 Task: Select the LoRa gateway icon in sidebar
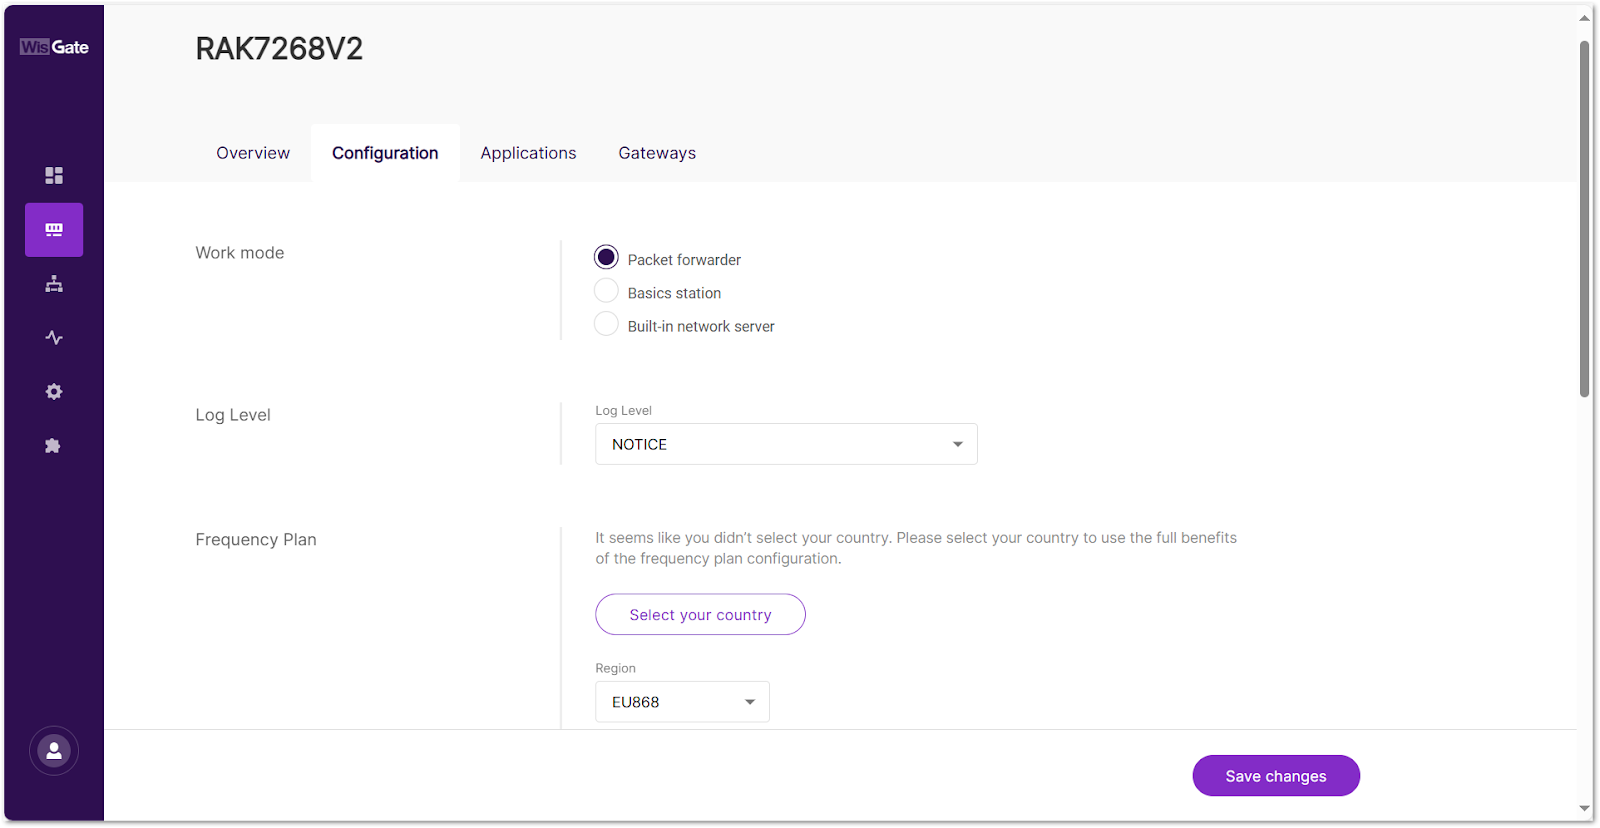(x=54, y=230)
